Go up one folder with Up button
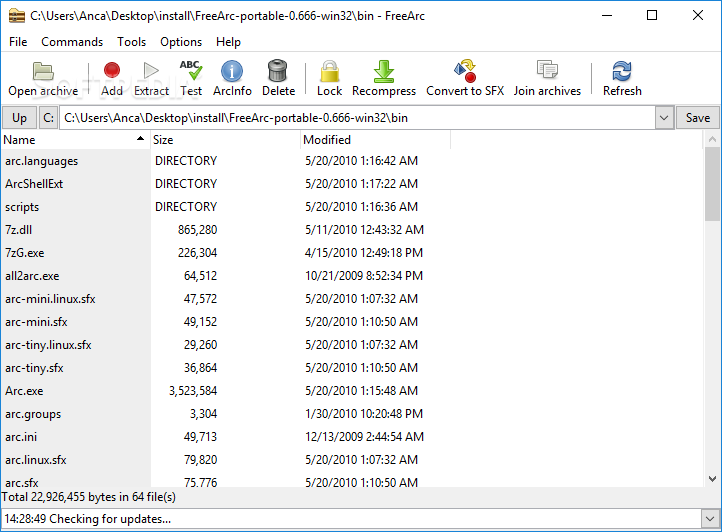The width and height of the screenshot is (722, 532). click(x=19, y=118)
